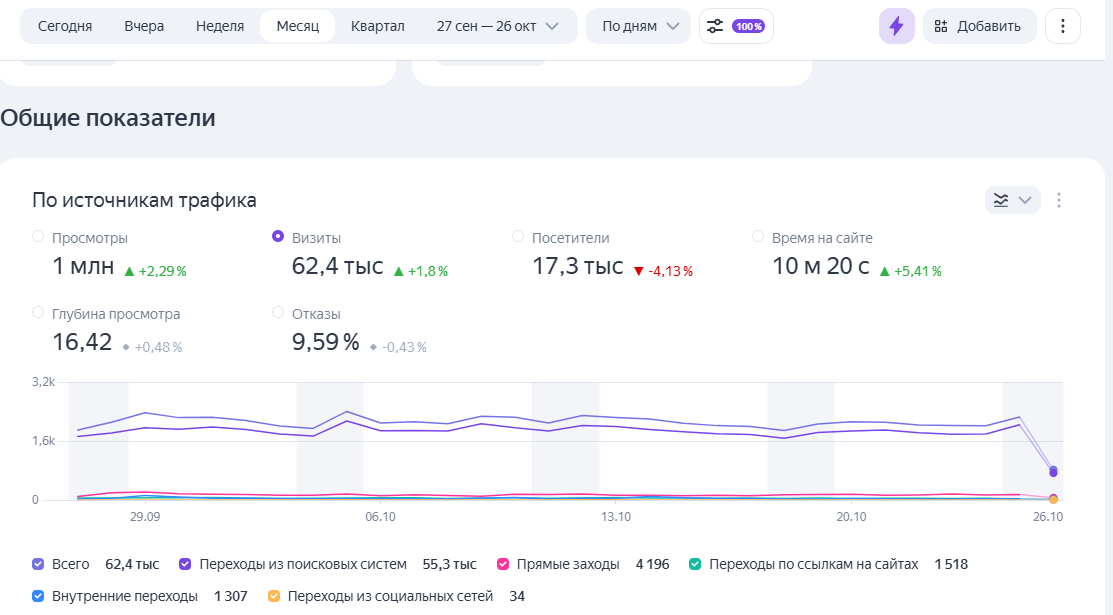Click the 100% accuracy badge
Viewport: 1113px width, 615px height.
(x=749, y=26)
